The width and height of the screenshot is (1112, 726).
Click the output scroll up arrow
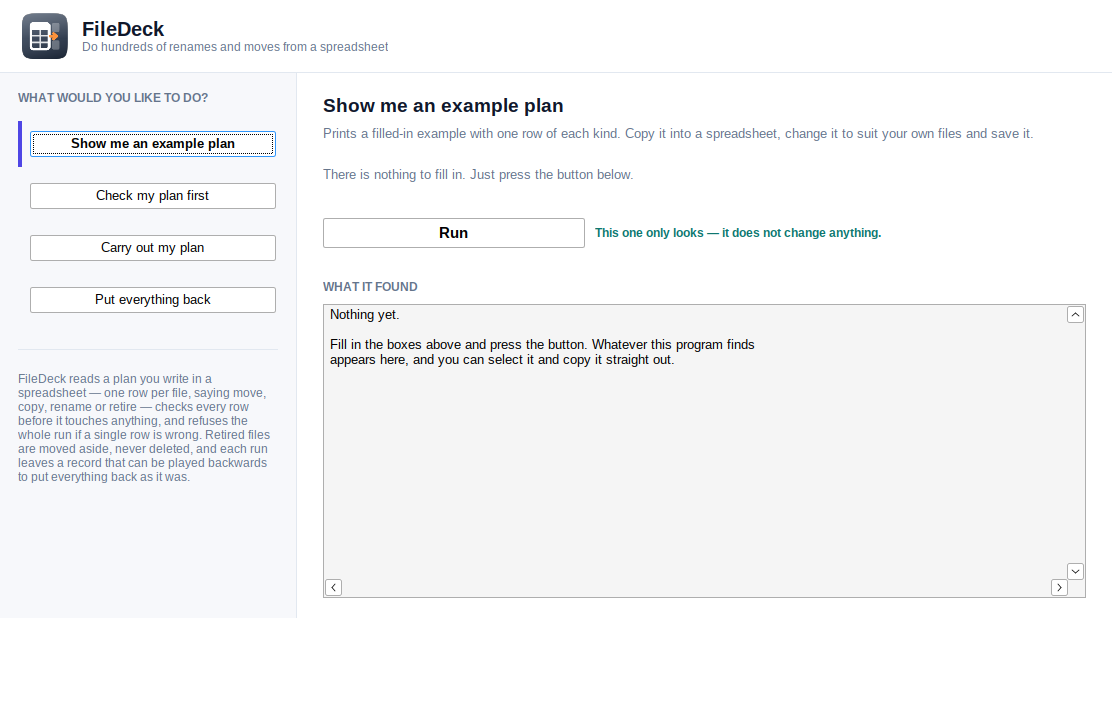coord(1075,314)
